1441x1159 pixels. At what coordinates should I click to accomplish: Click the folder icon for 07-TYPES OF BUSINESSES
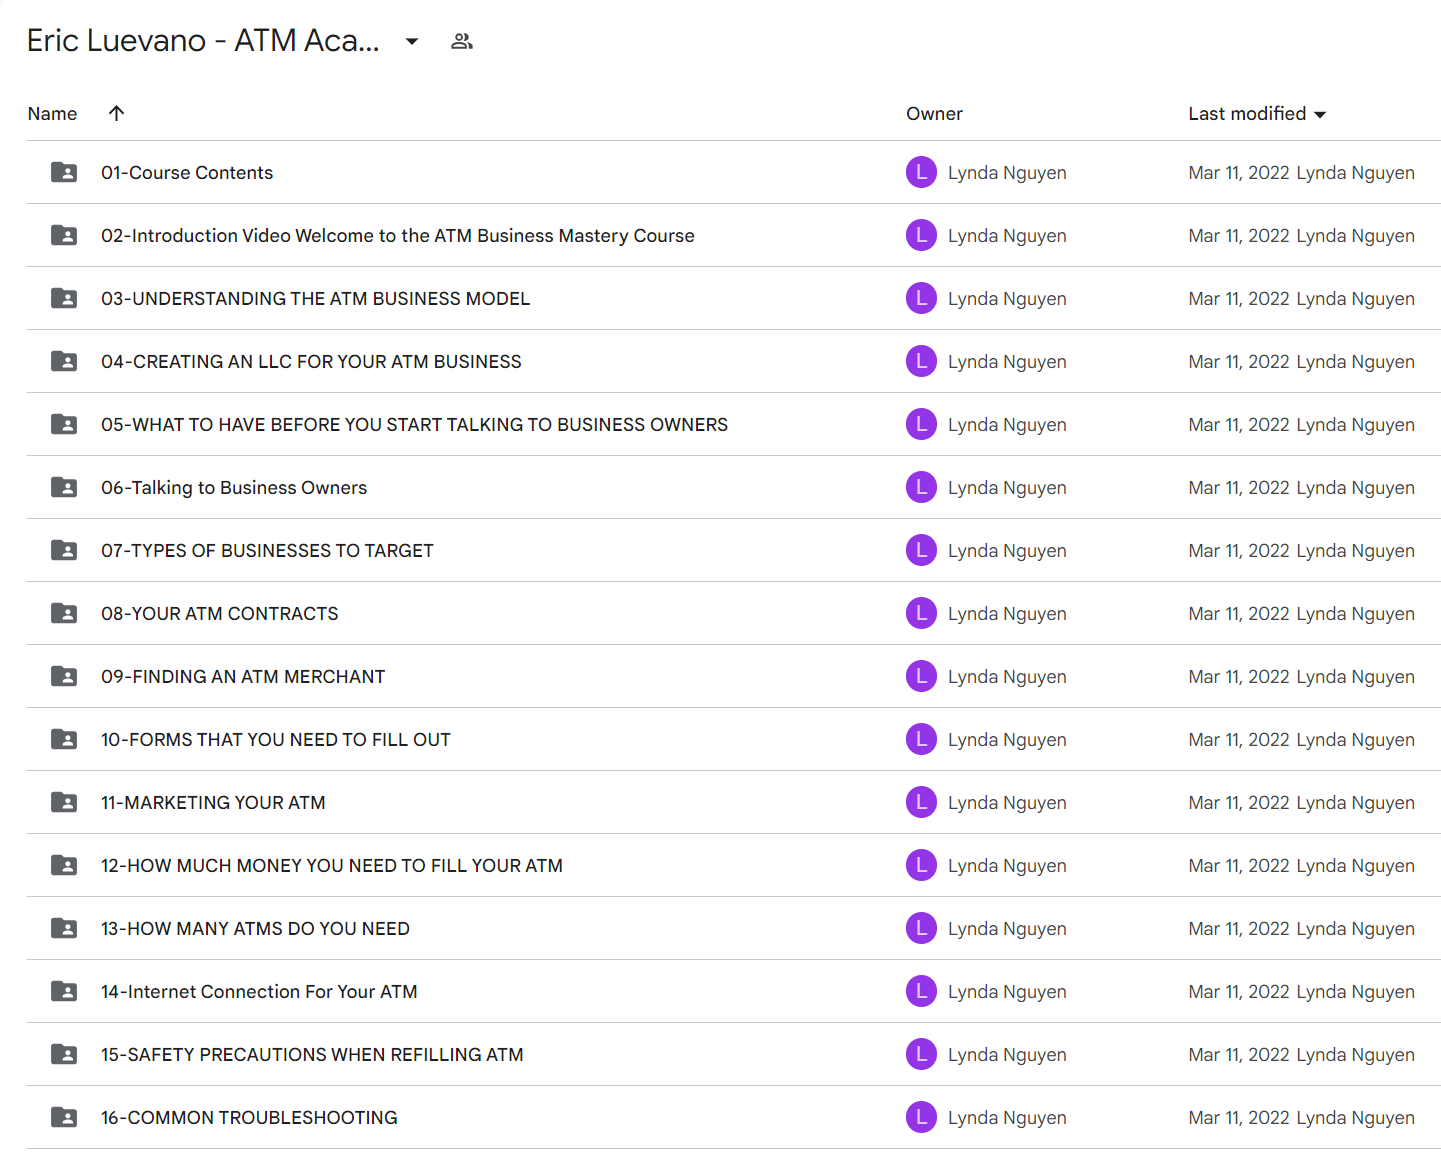pyautogui.click(x=64, y=550)
